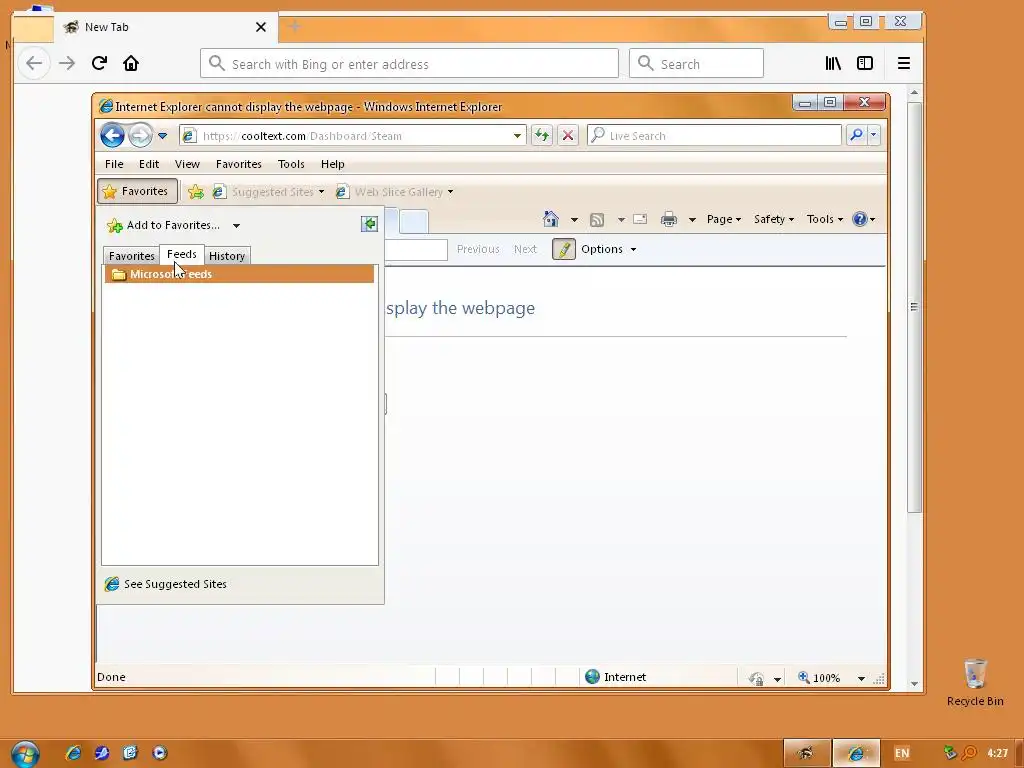Open the find bar Options dropdown
This screenshot has width=1024, height=768.
pyautogui.click(x=608, y=249)
